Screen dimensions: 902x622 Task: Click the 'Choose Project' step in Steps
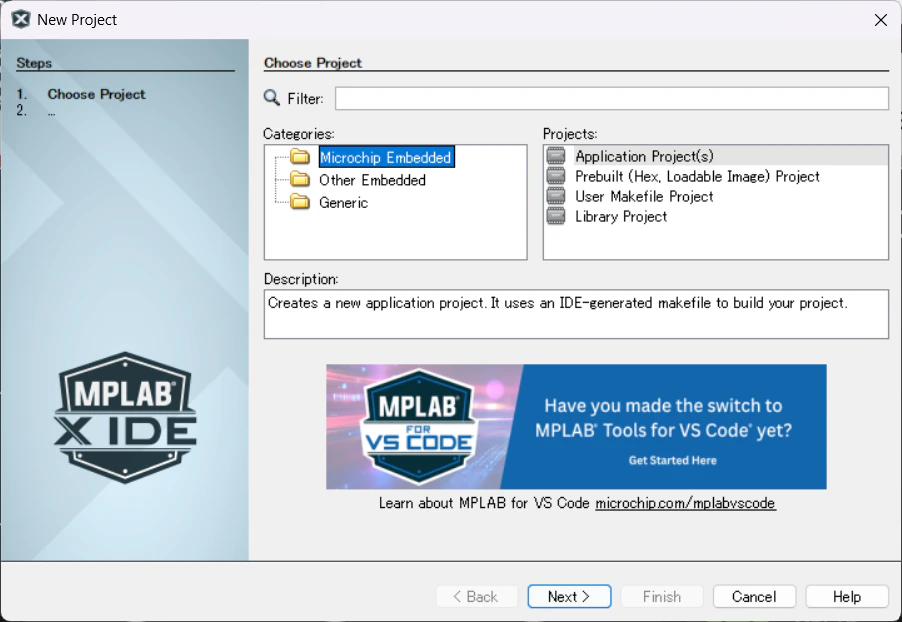(x=96, y=94)
